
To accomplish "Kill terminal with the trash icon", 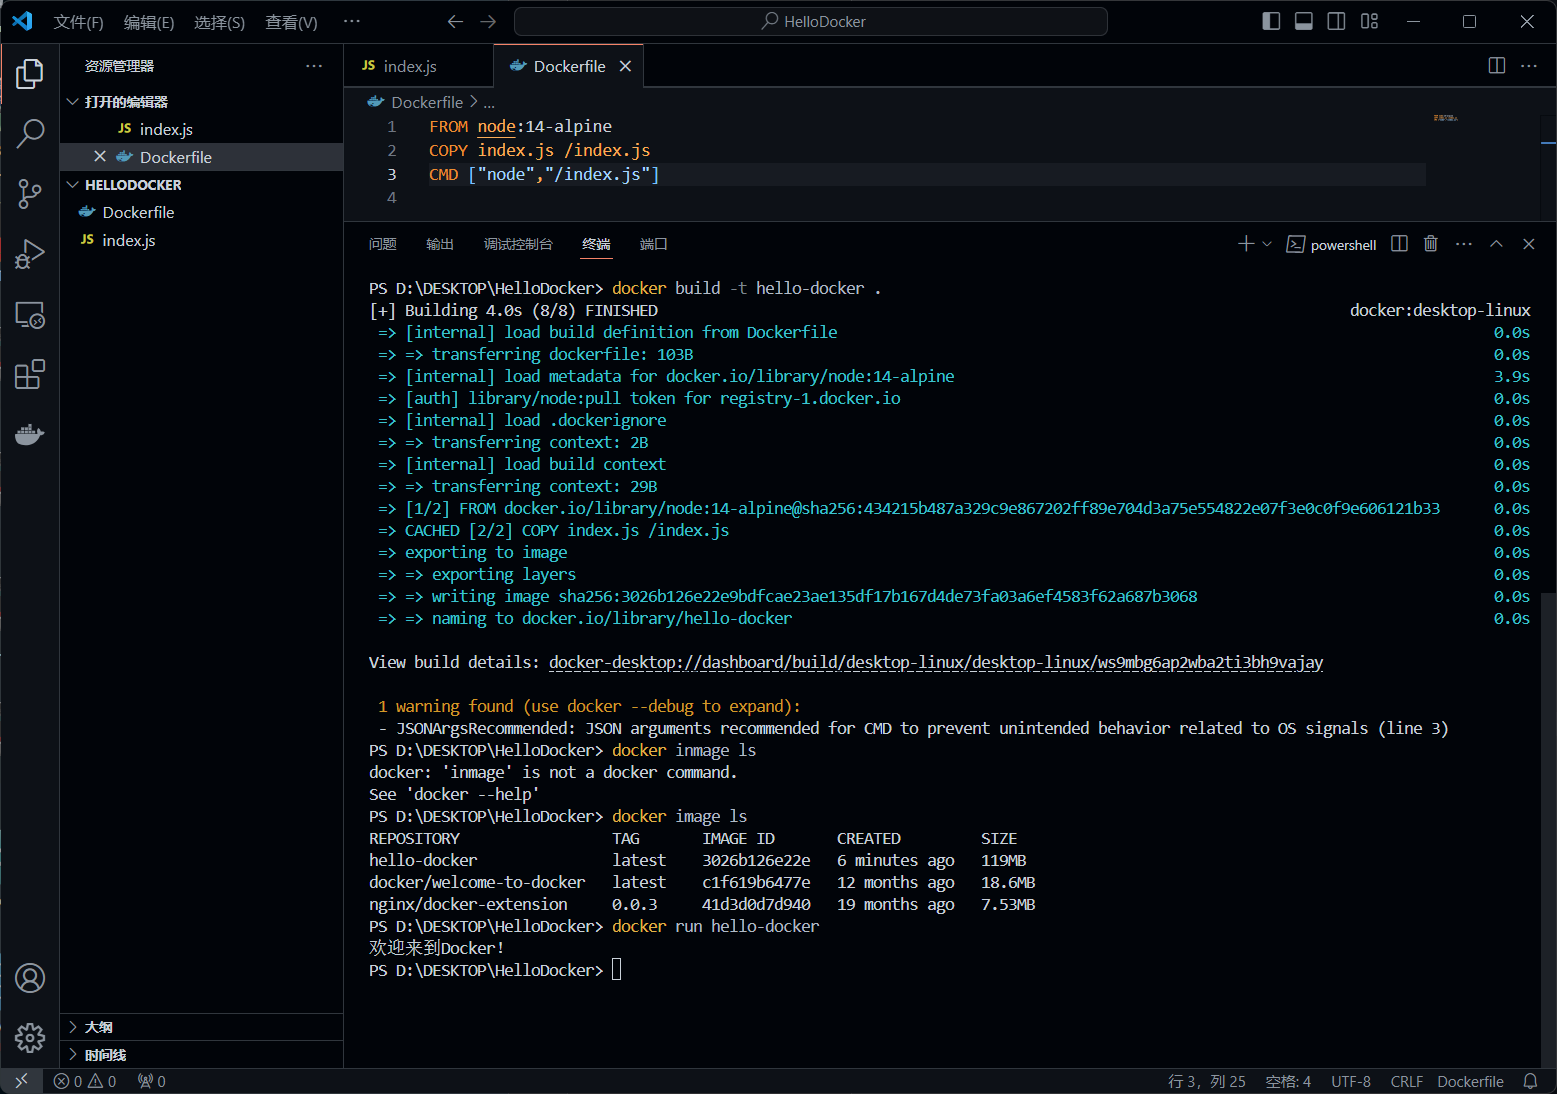I will (1431, 244).
